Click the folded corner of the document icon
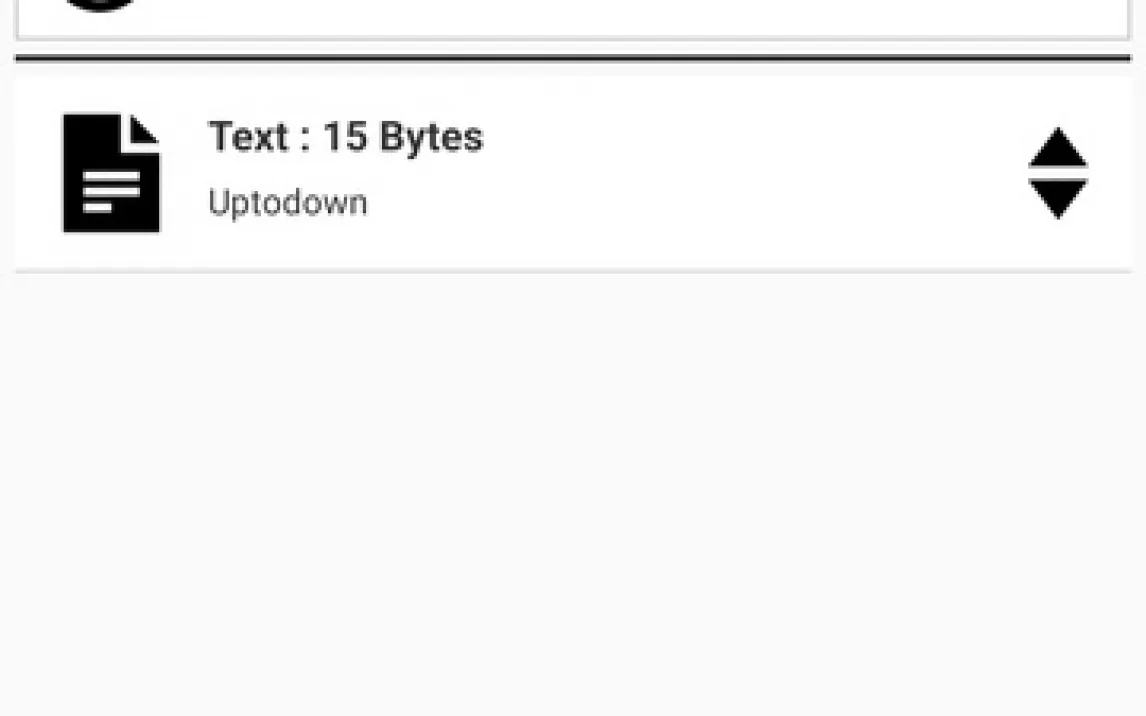The image size is (1146, 716). click(x=145, y=129)
